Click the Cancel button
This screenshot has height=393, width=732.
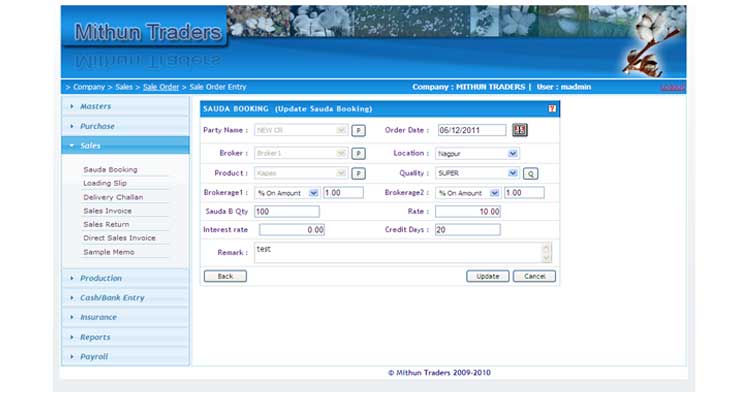pyautogui.click(x=534, y=276)
